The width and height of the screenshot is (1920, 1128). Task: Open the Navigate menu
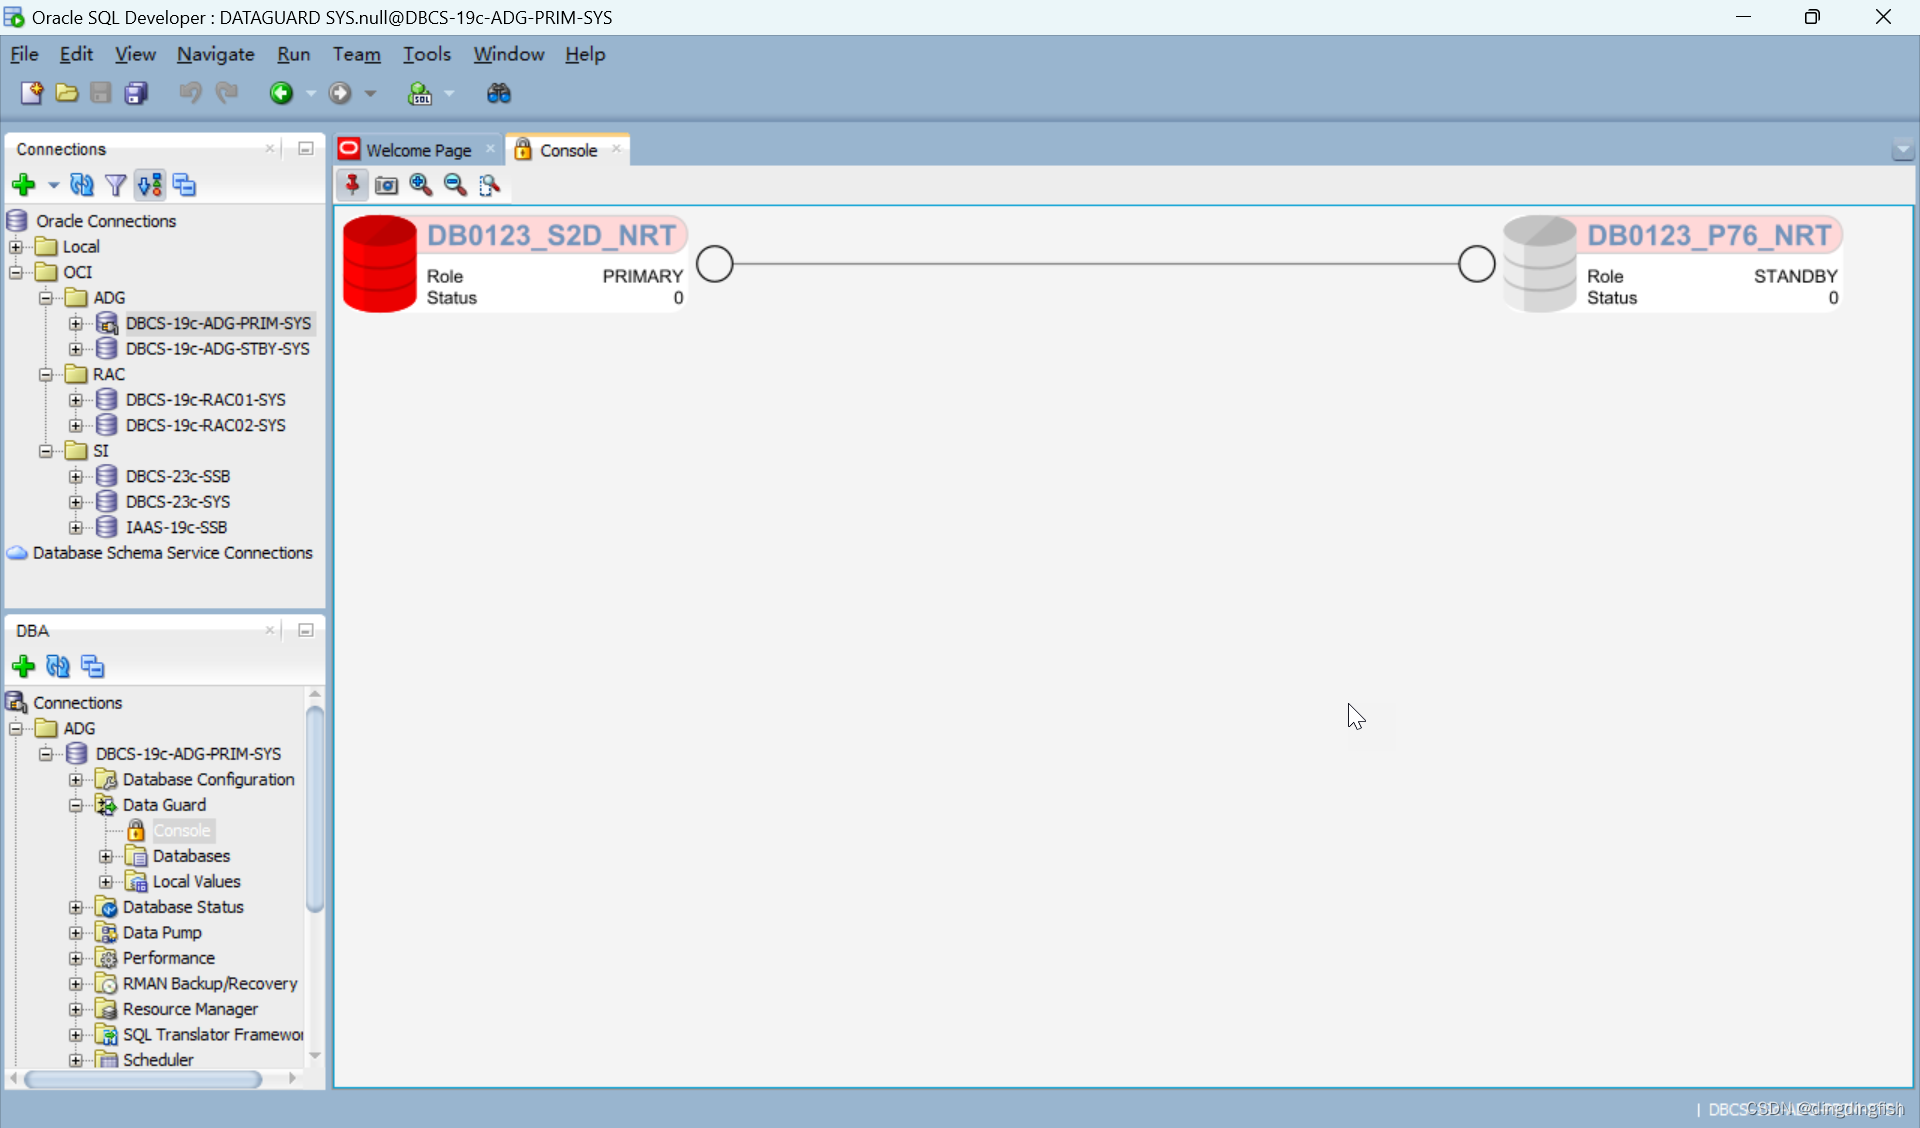point(215,54)
